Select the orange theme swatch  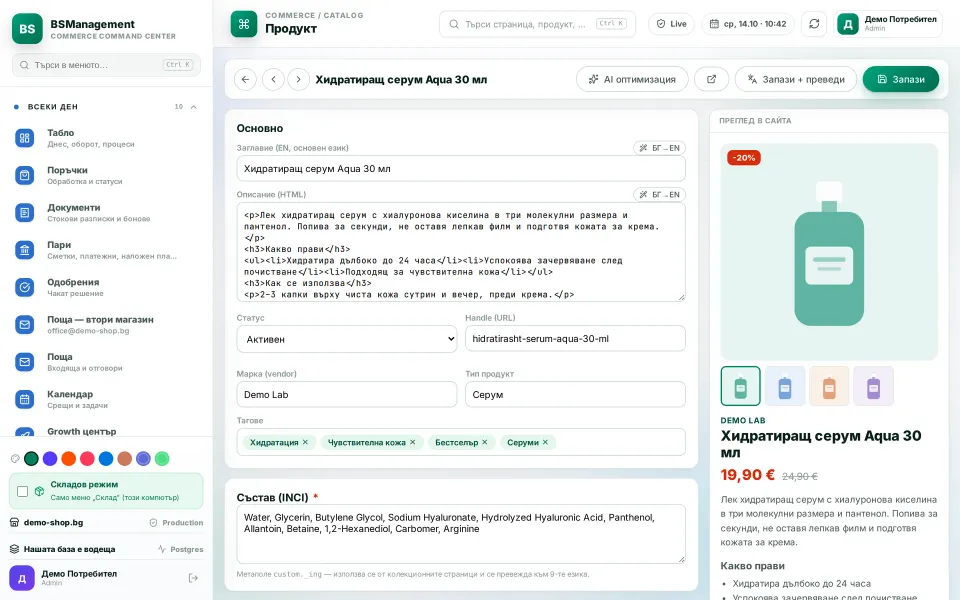[69, 459]
